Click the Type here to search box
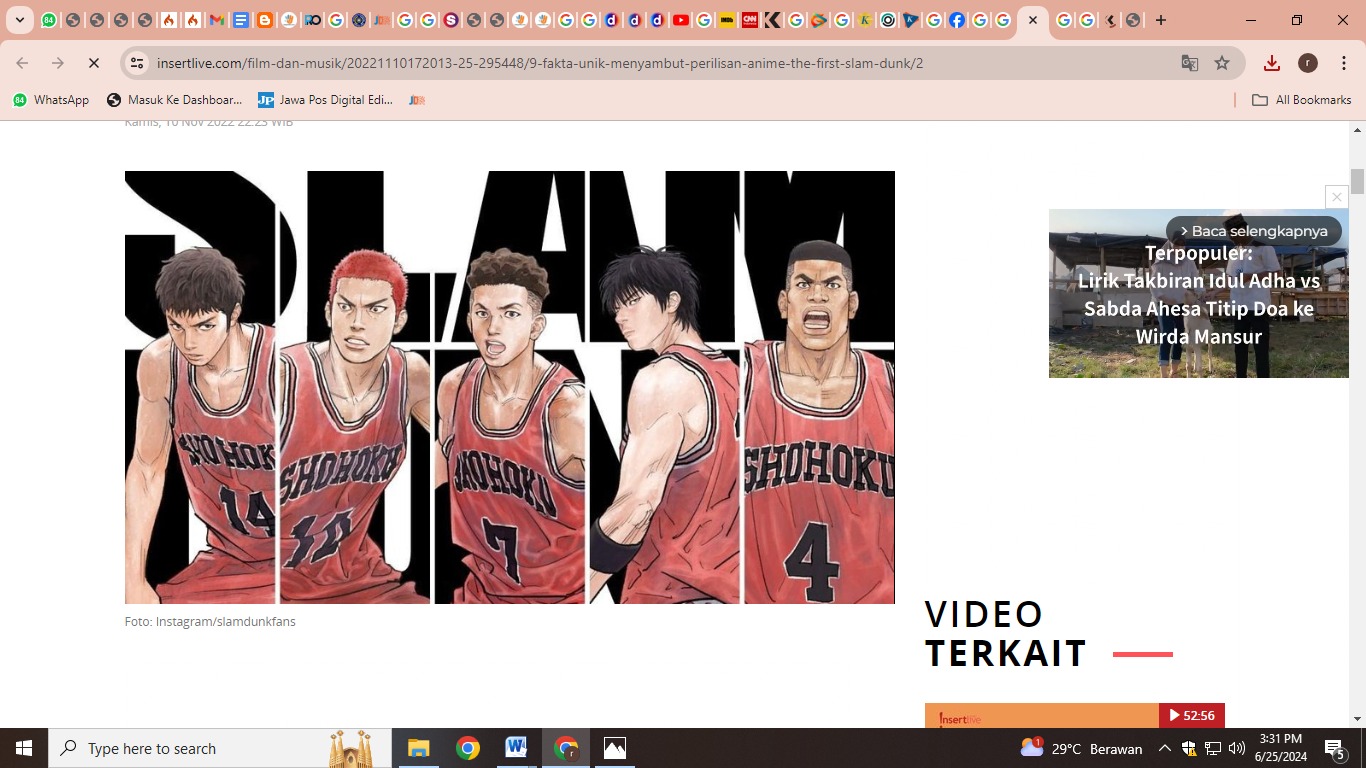Screen dimensions: 1366x768 (x=220, y=748)
